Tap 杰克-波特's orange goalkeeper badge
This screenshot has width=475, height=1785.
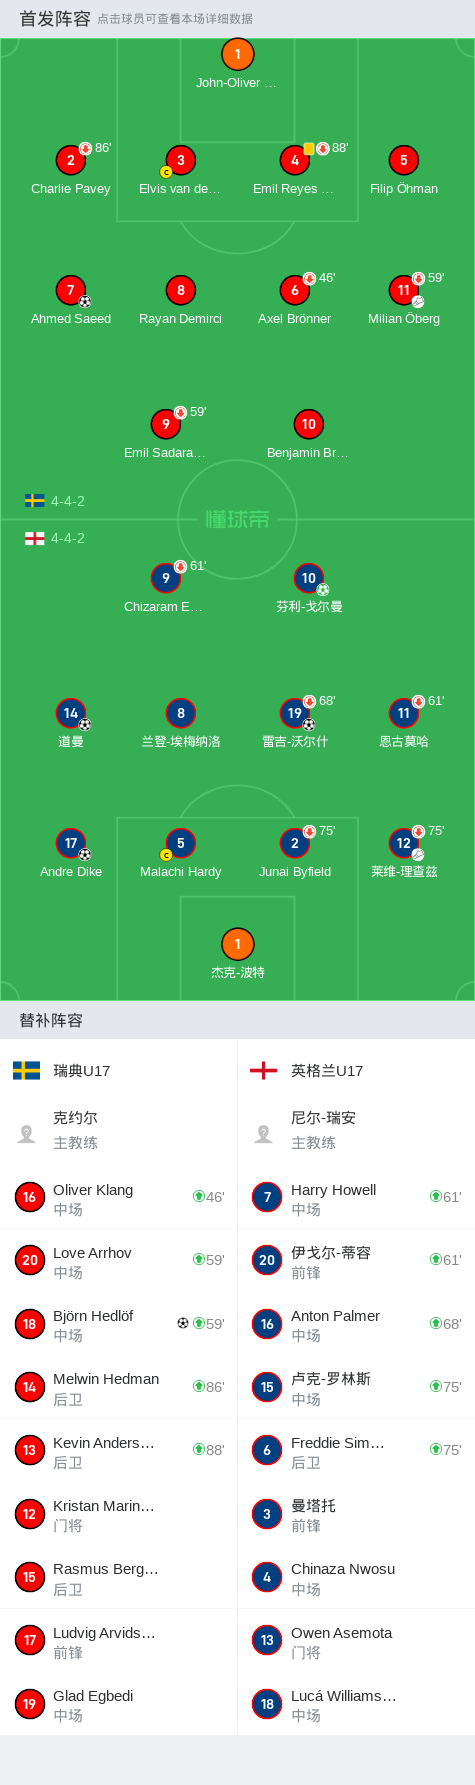[x=237, y=944]
